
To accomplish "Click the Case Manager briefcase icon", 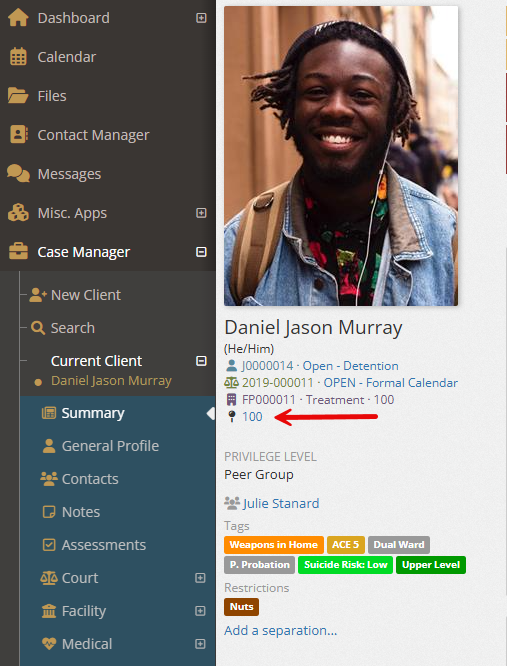I will [x=18, y=252].
